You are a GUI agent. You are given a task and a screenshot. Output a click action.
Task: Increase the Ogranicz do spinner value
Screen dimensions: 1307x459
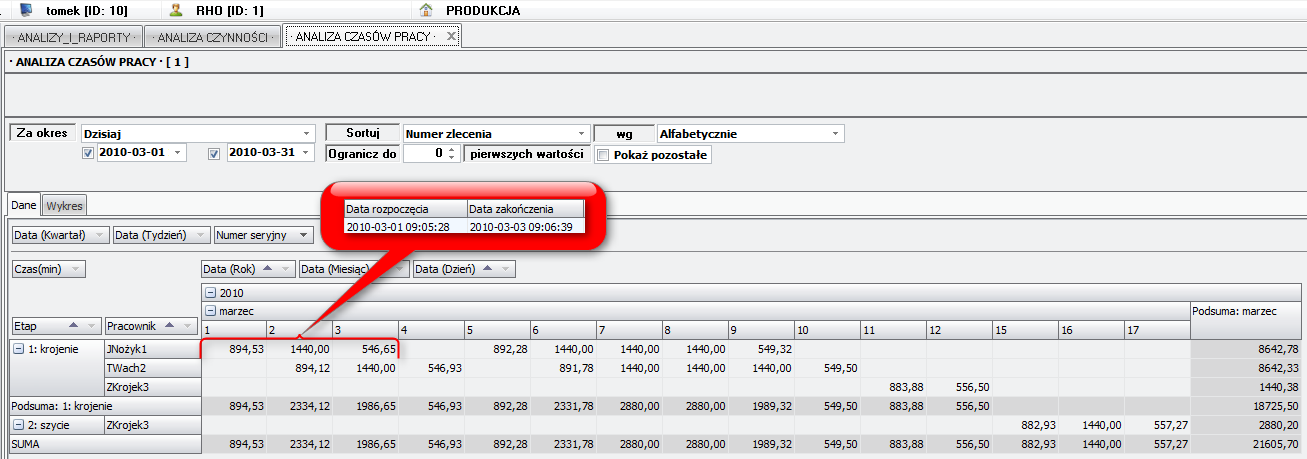tap(451, 150)
